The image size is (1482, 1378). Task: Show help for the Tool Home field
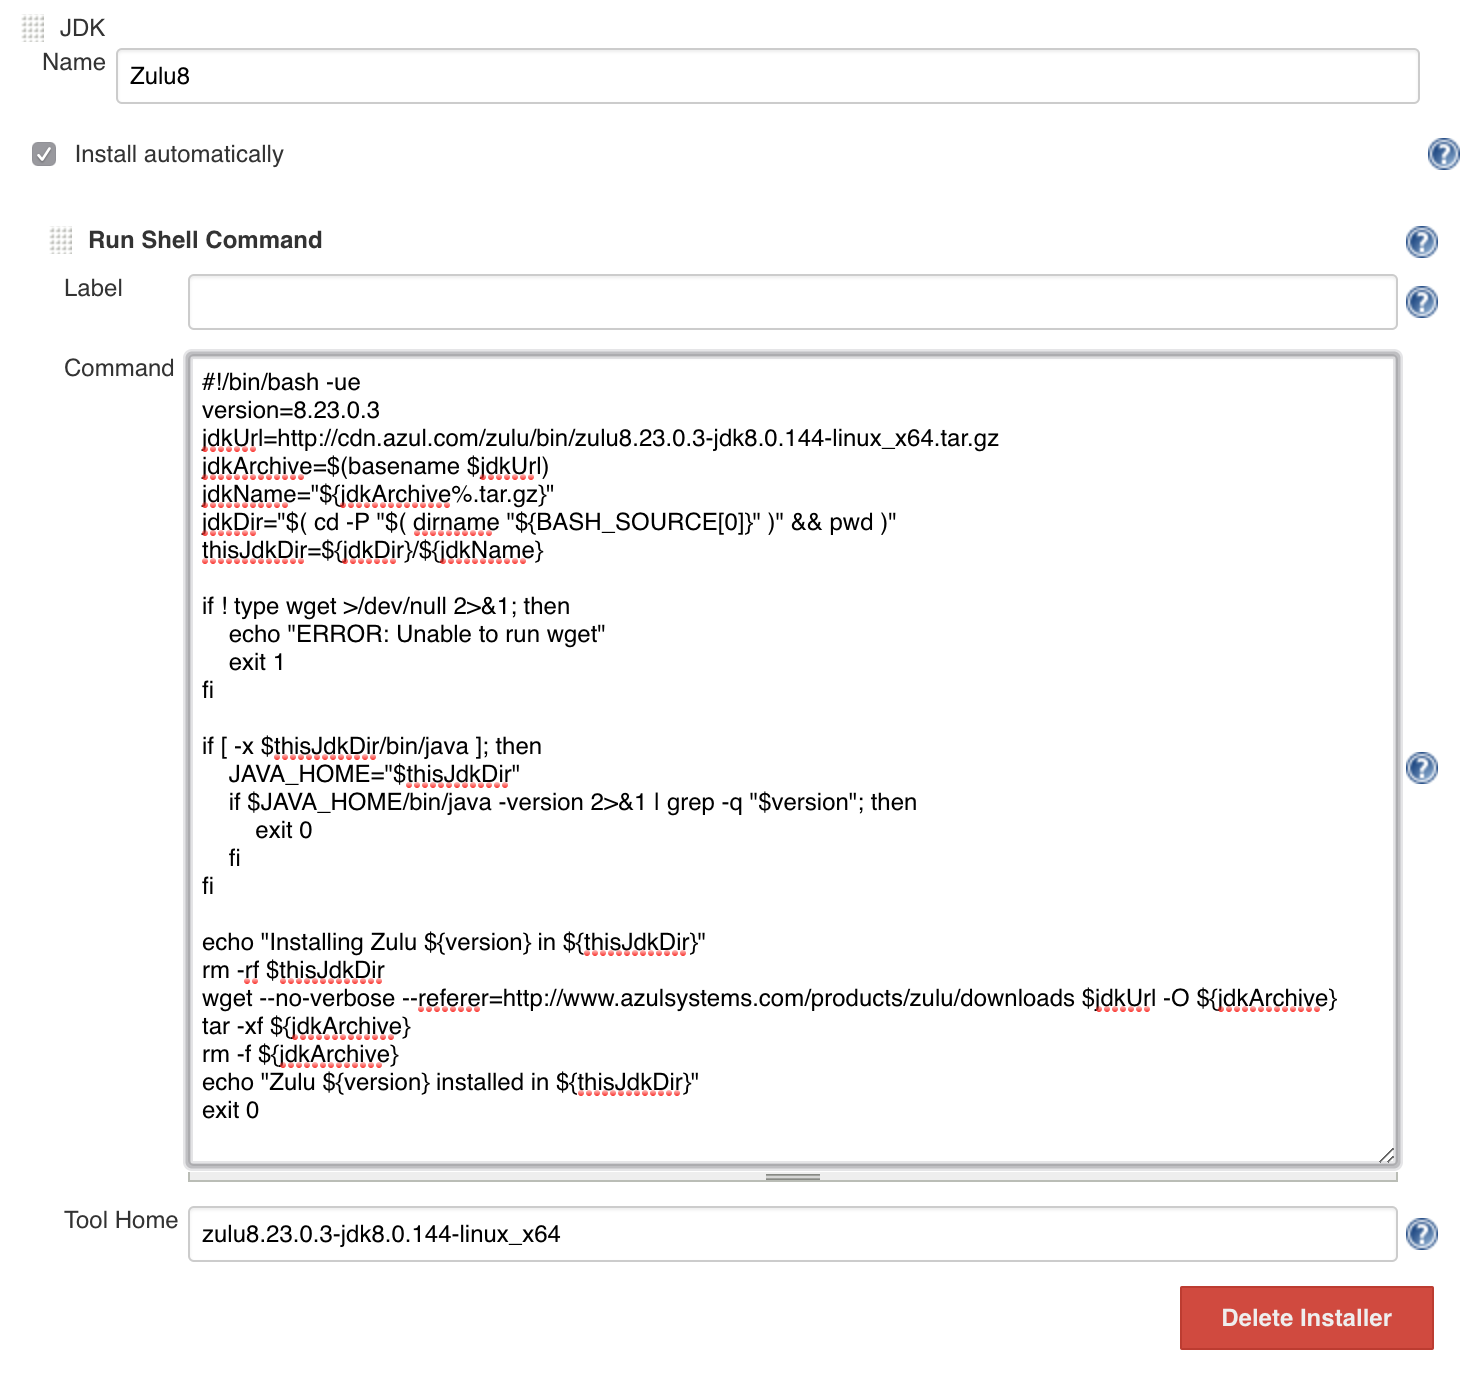[1421, 1234]
